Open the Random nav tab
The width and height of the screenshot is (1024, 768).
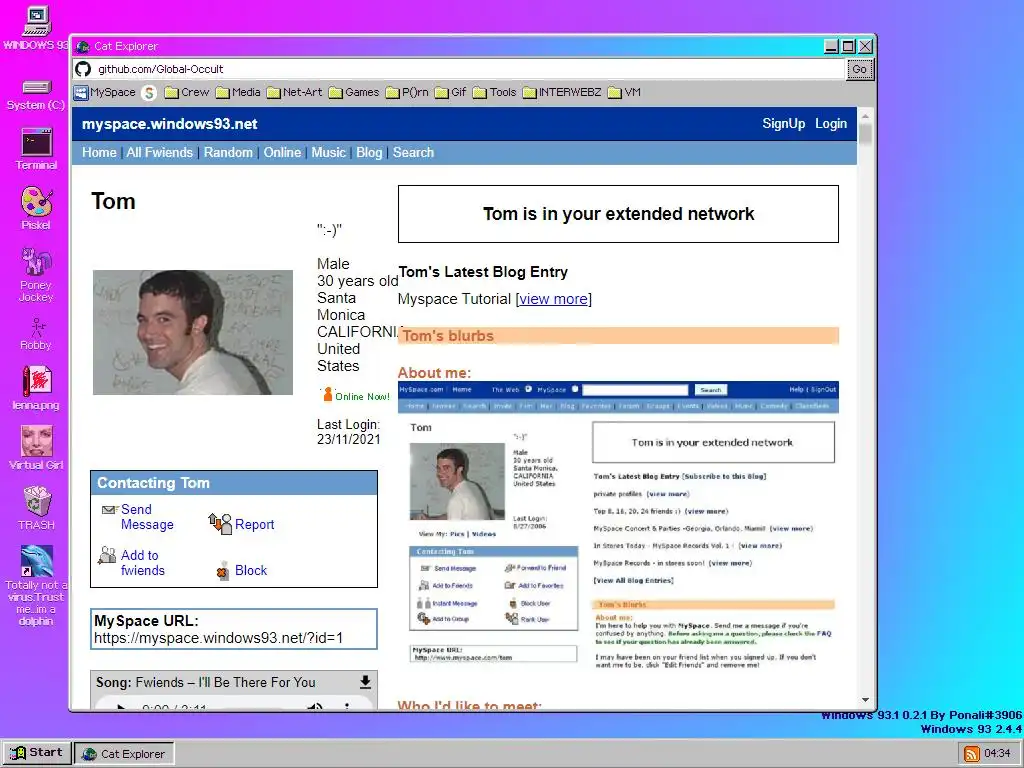tap(228, 152)
